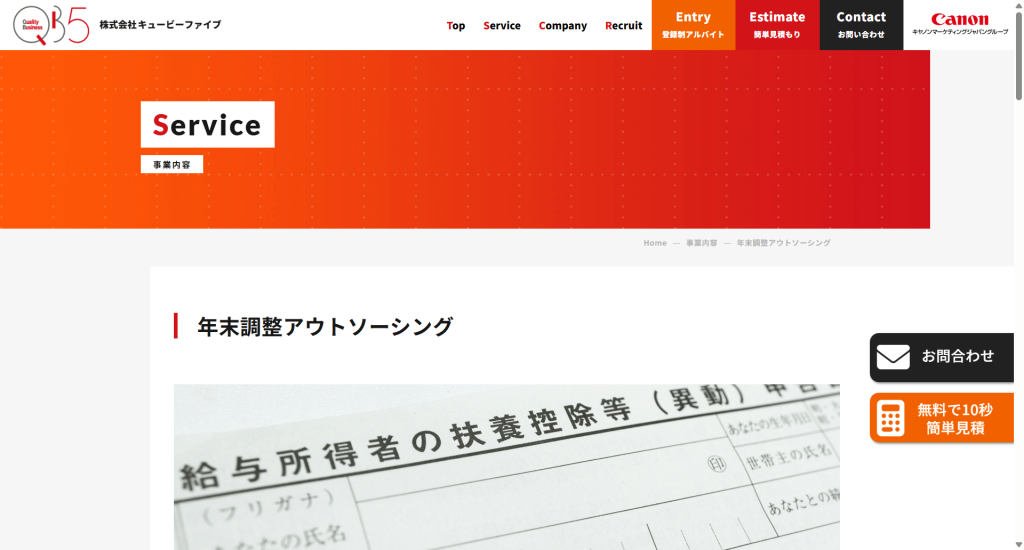Viewport: 1024px width, 550px height.
Task: Click the 事業内容 banner label
Action: pos(172,165)
